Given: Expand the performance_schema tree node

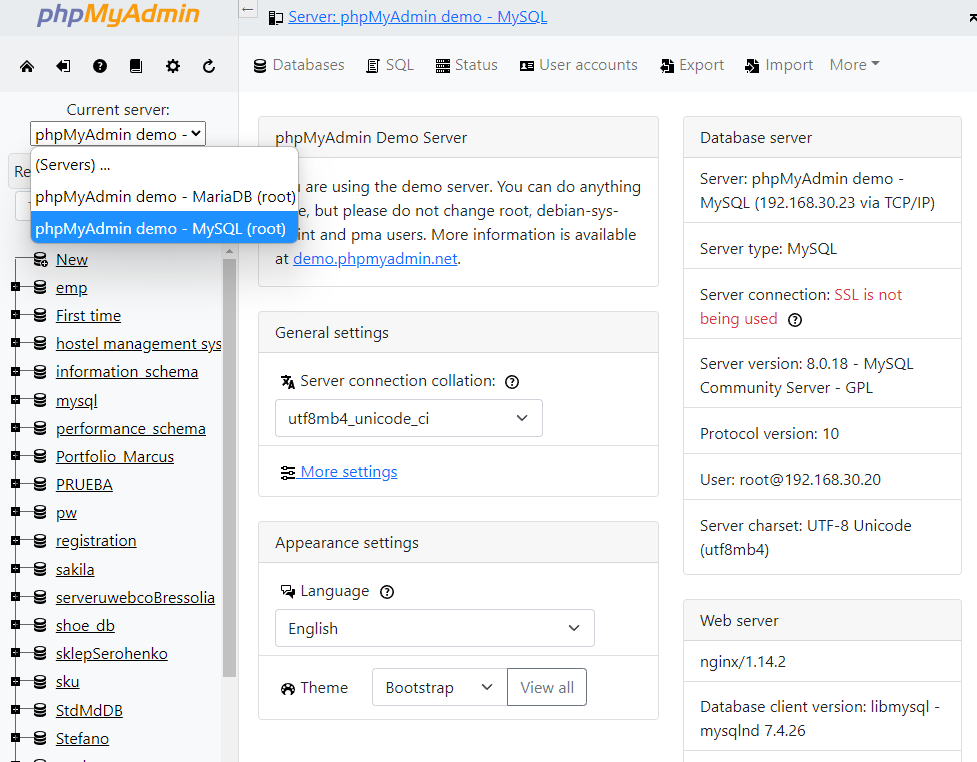Looking at the screenshot, I should coord(16,428).
